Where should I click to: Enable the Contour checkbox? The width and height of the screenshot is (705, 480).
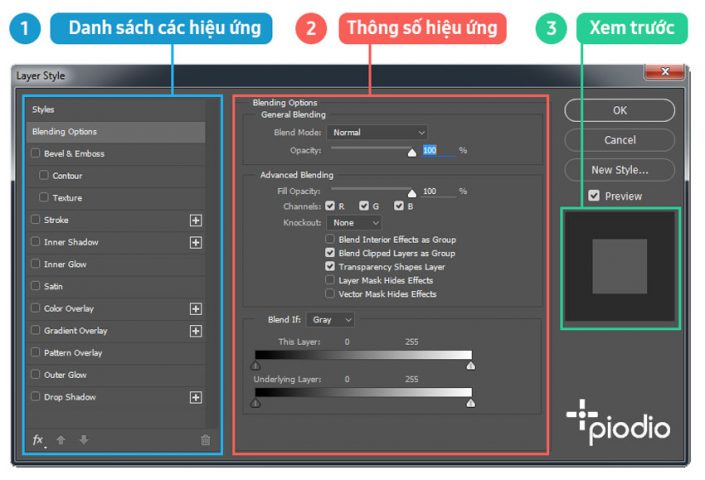[x=44, y=175]
